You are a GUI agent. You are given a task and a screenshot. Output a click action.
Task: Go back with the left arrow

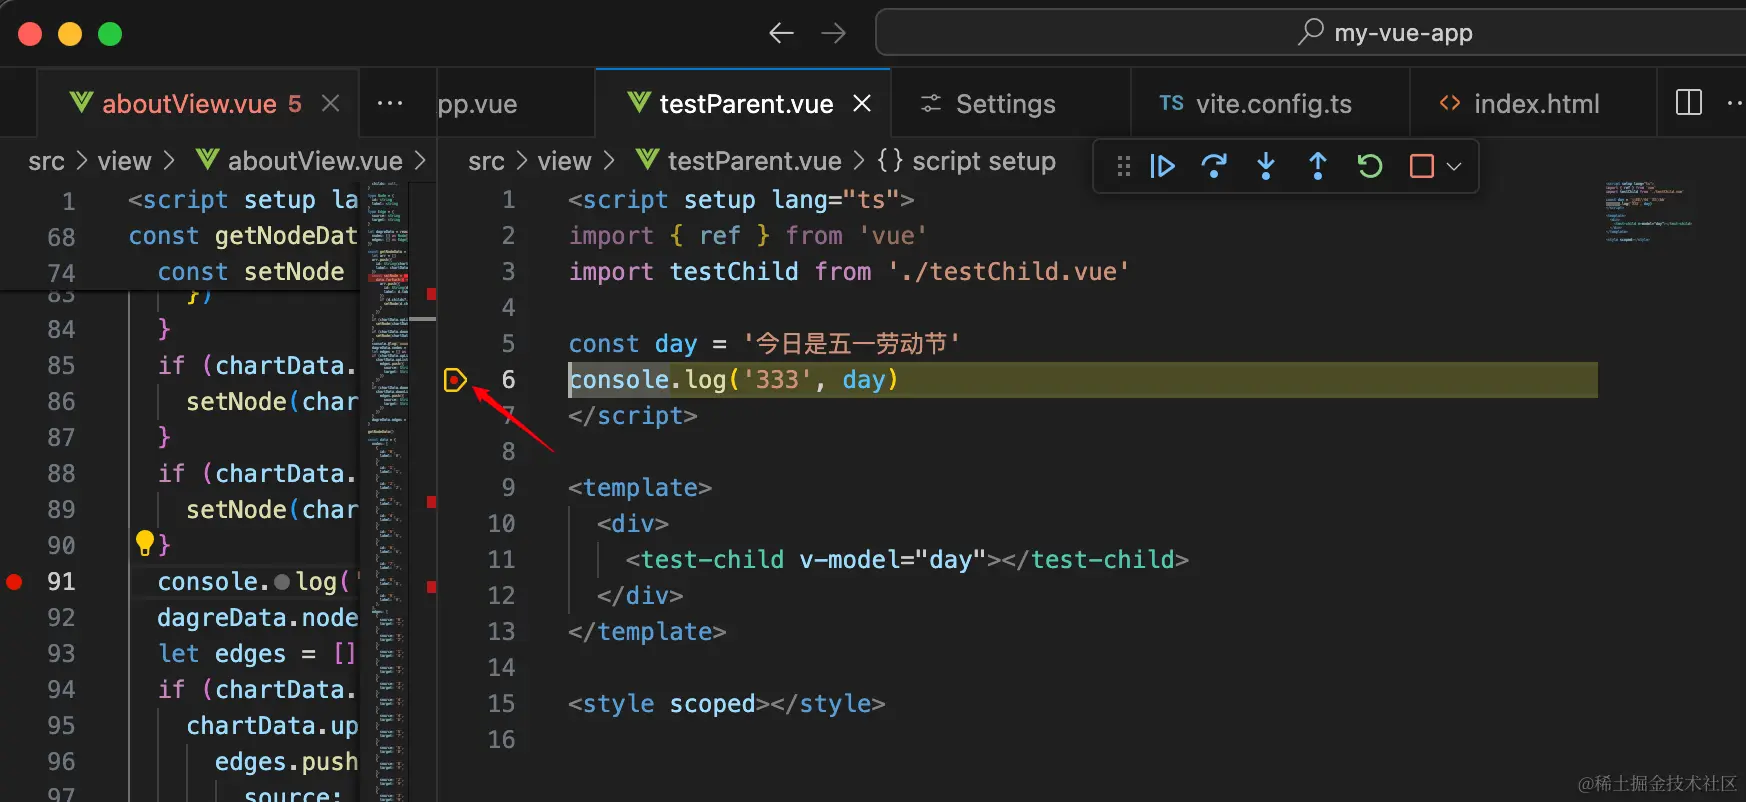(781, 33)
